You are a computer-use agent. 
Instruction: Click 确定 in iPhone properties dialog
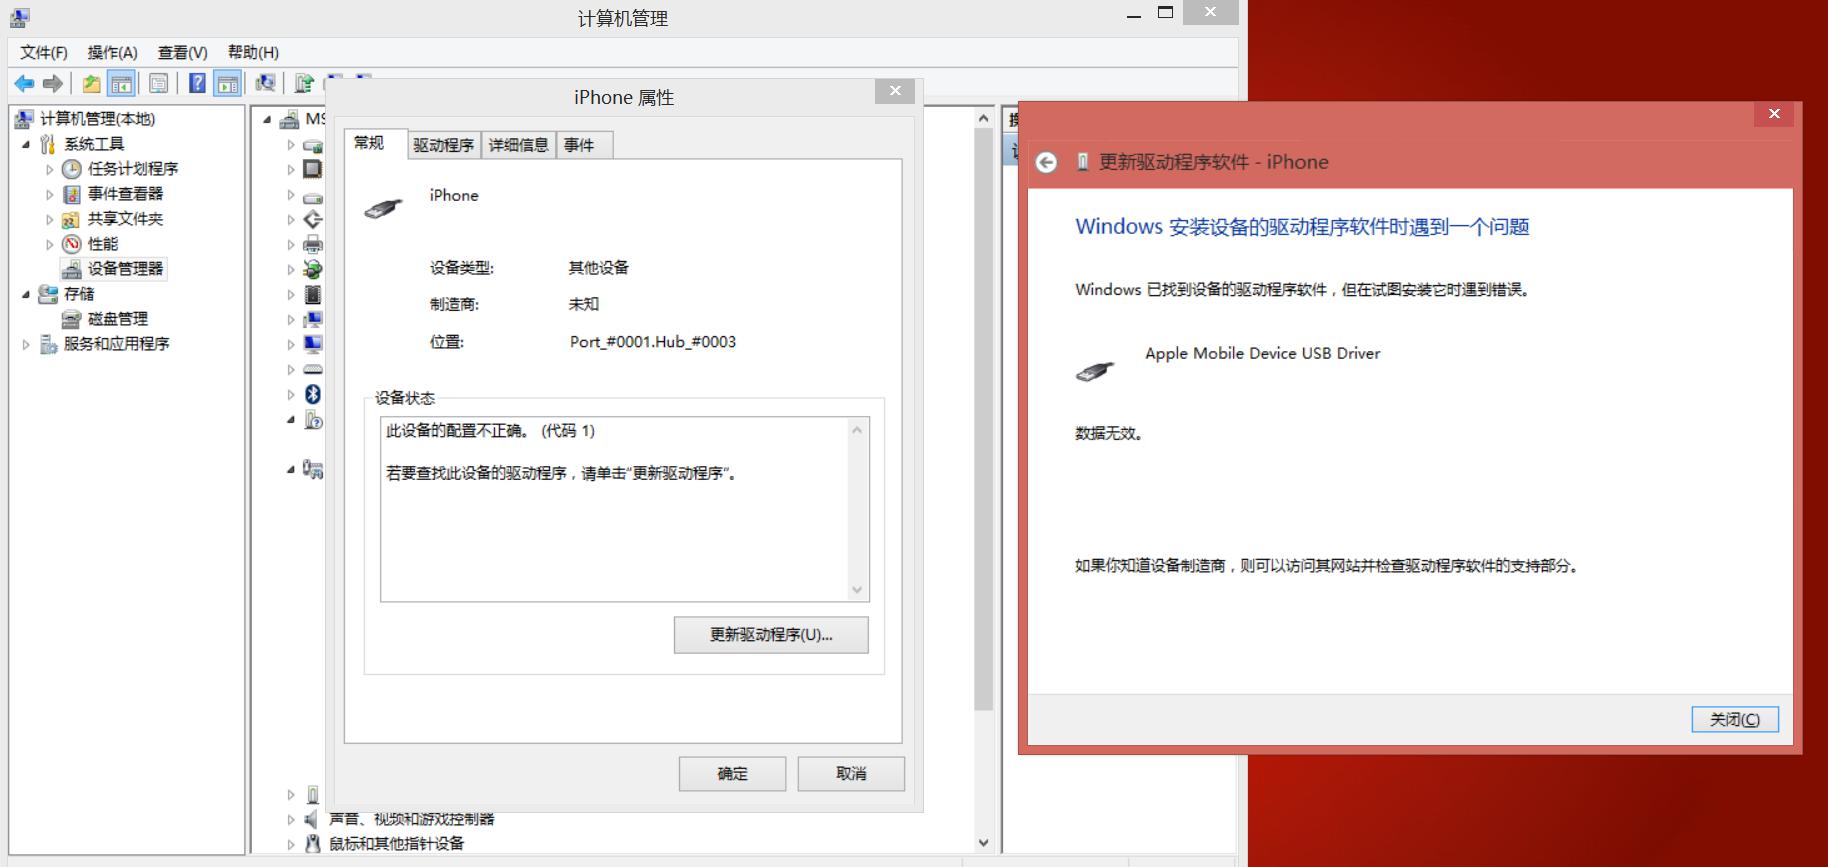pyautogui.click(x=732, y=773)
